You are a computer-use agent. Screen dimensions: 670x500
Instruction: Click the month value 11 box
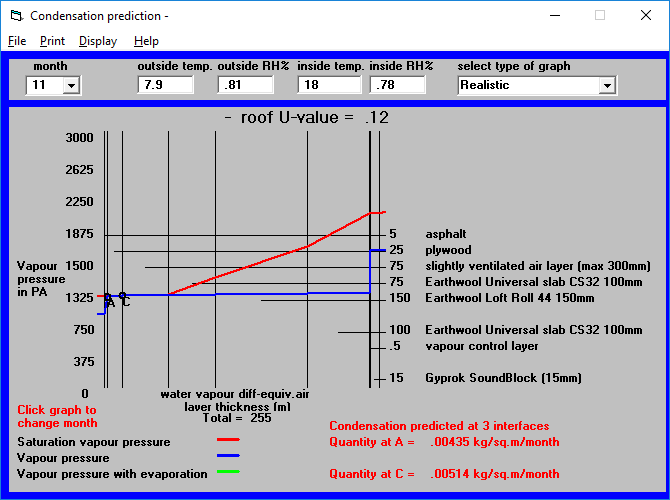point(45,85)
